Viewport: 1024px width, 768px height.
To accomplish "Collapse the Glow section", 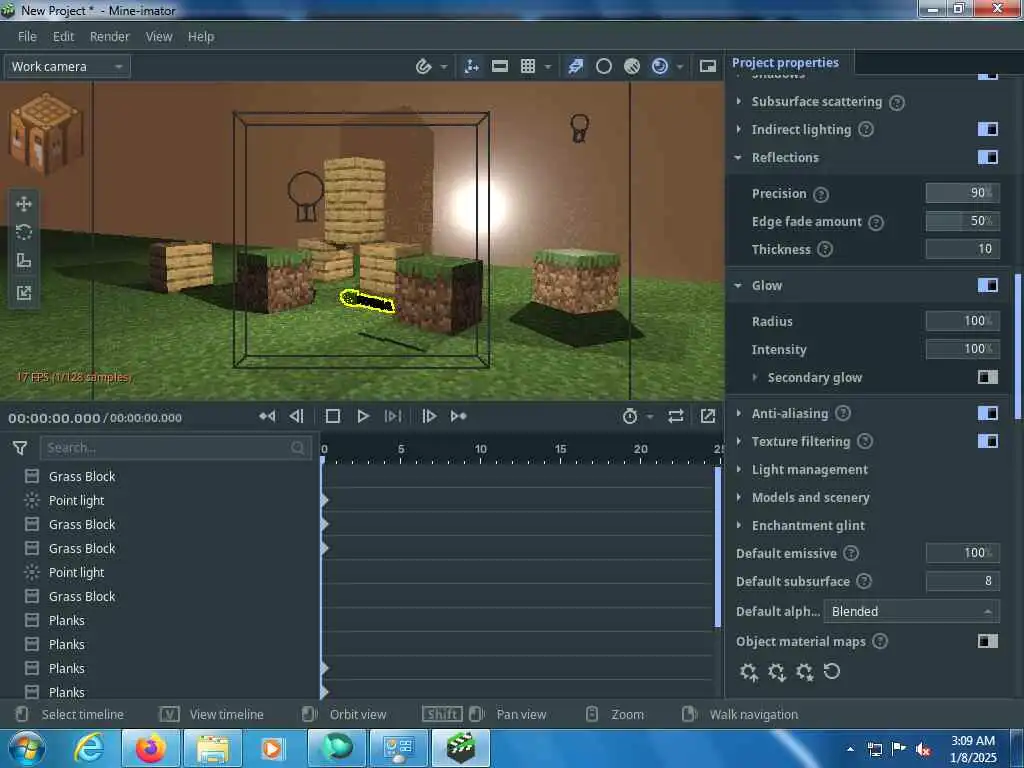I will [x=738, y=285].
